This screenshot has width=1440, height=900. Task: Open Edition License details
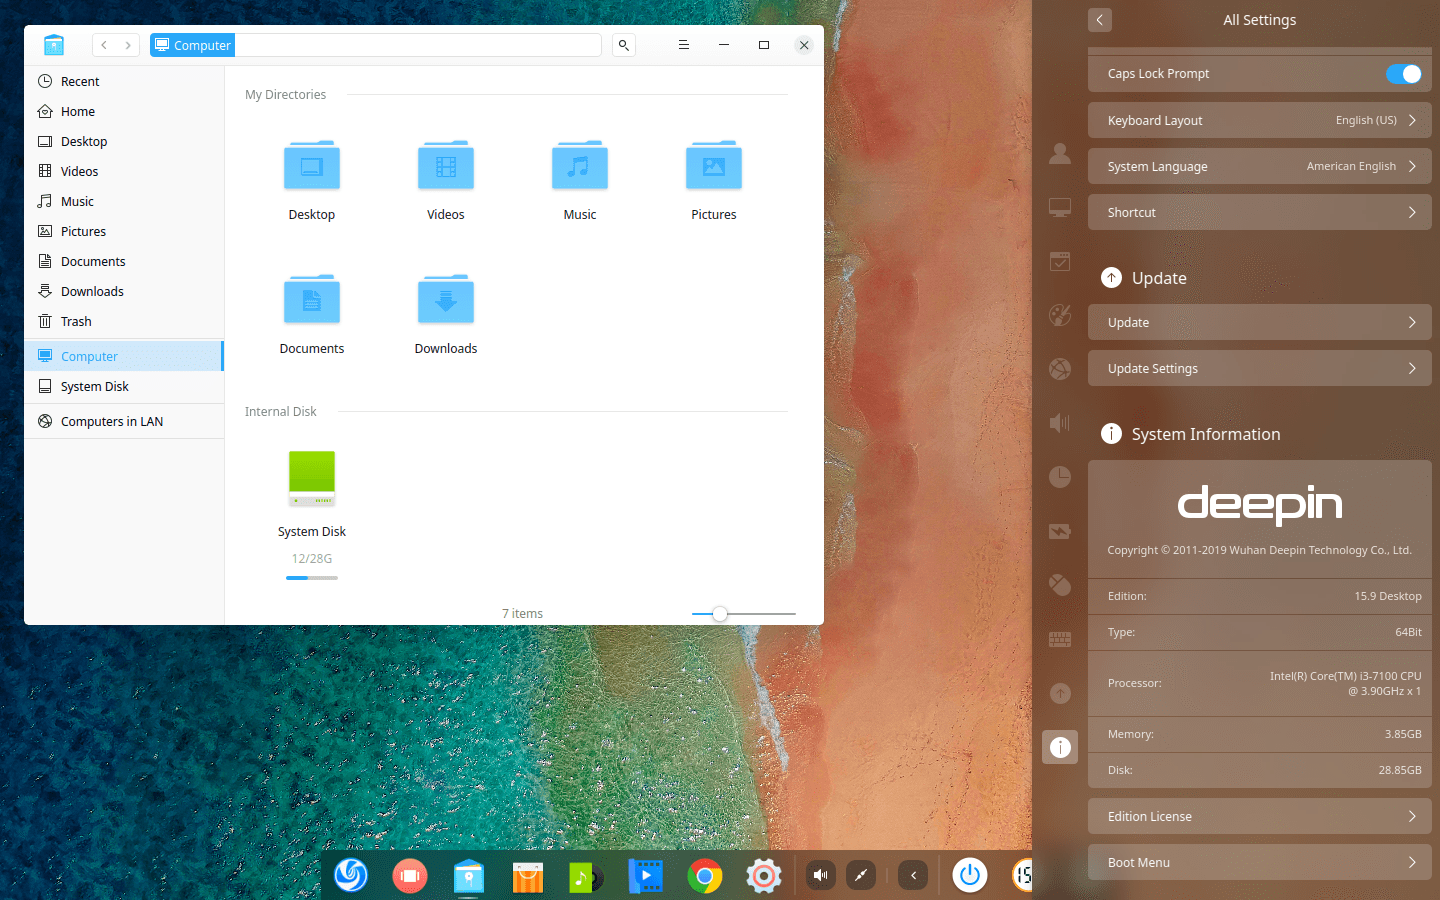pos(1259,816)
